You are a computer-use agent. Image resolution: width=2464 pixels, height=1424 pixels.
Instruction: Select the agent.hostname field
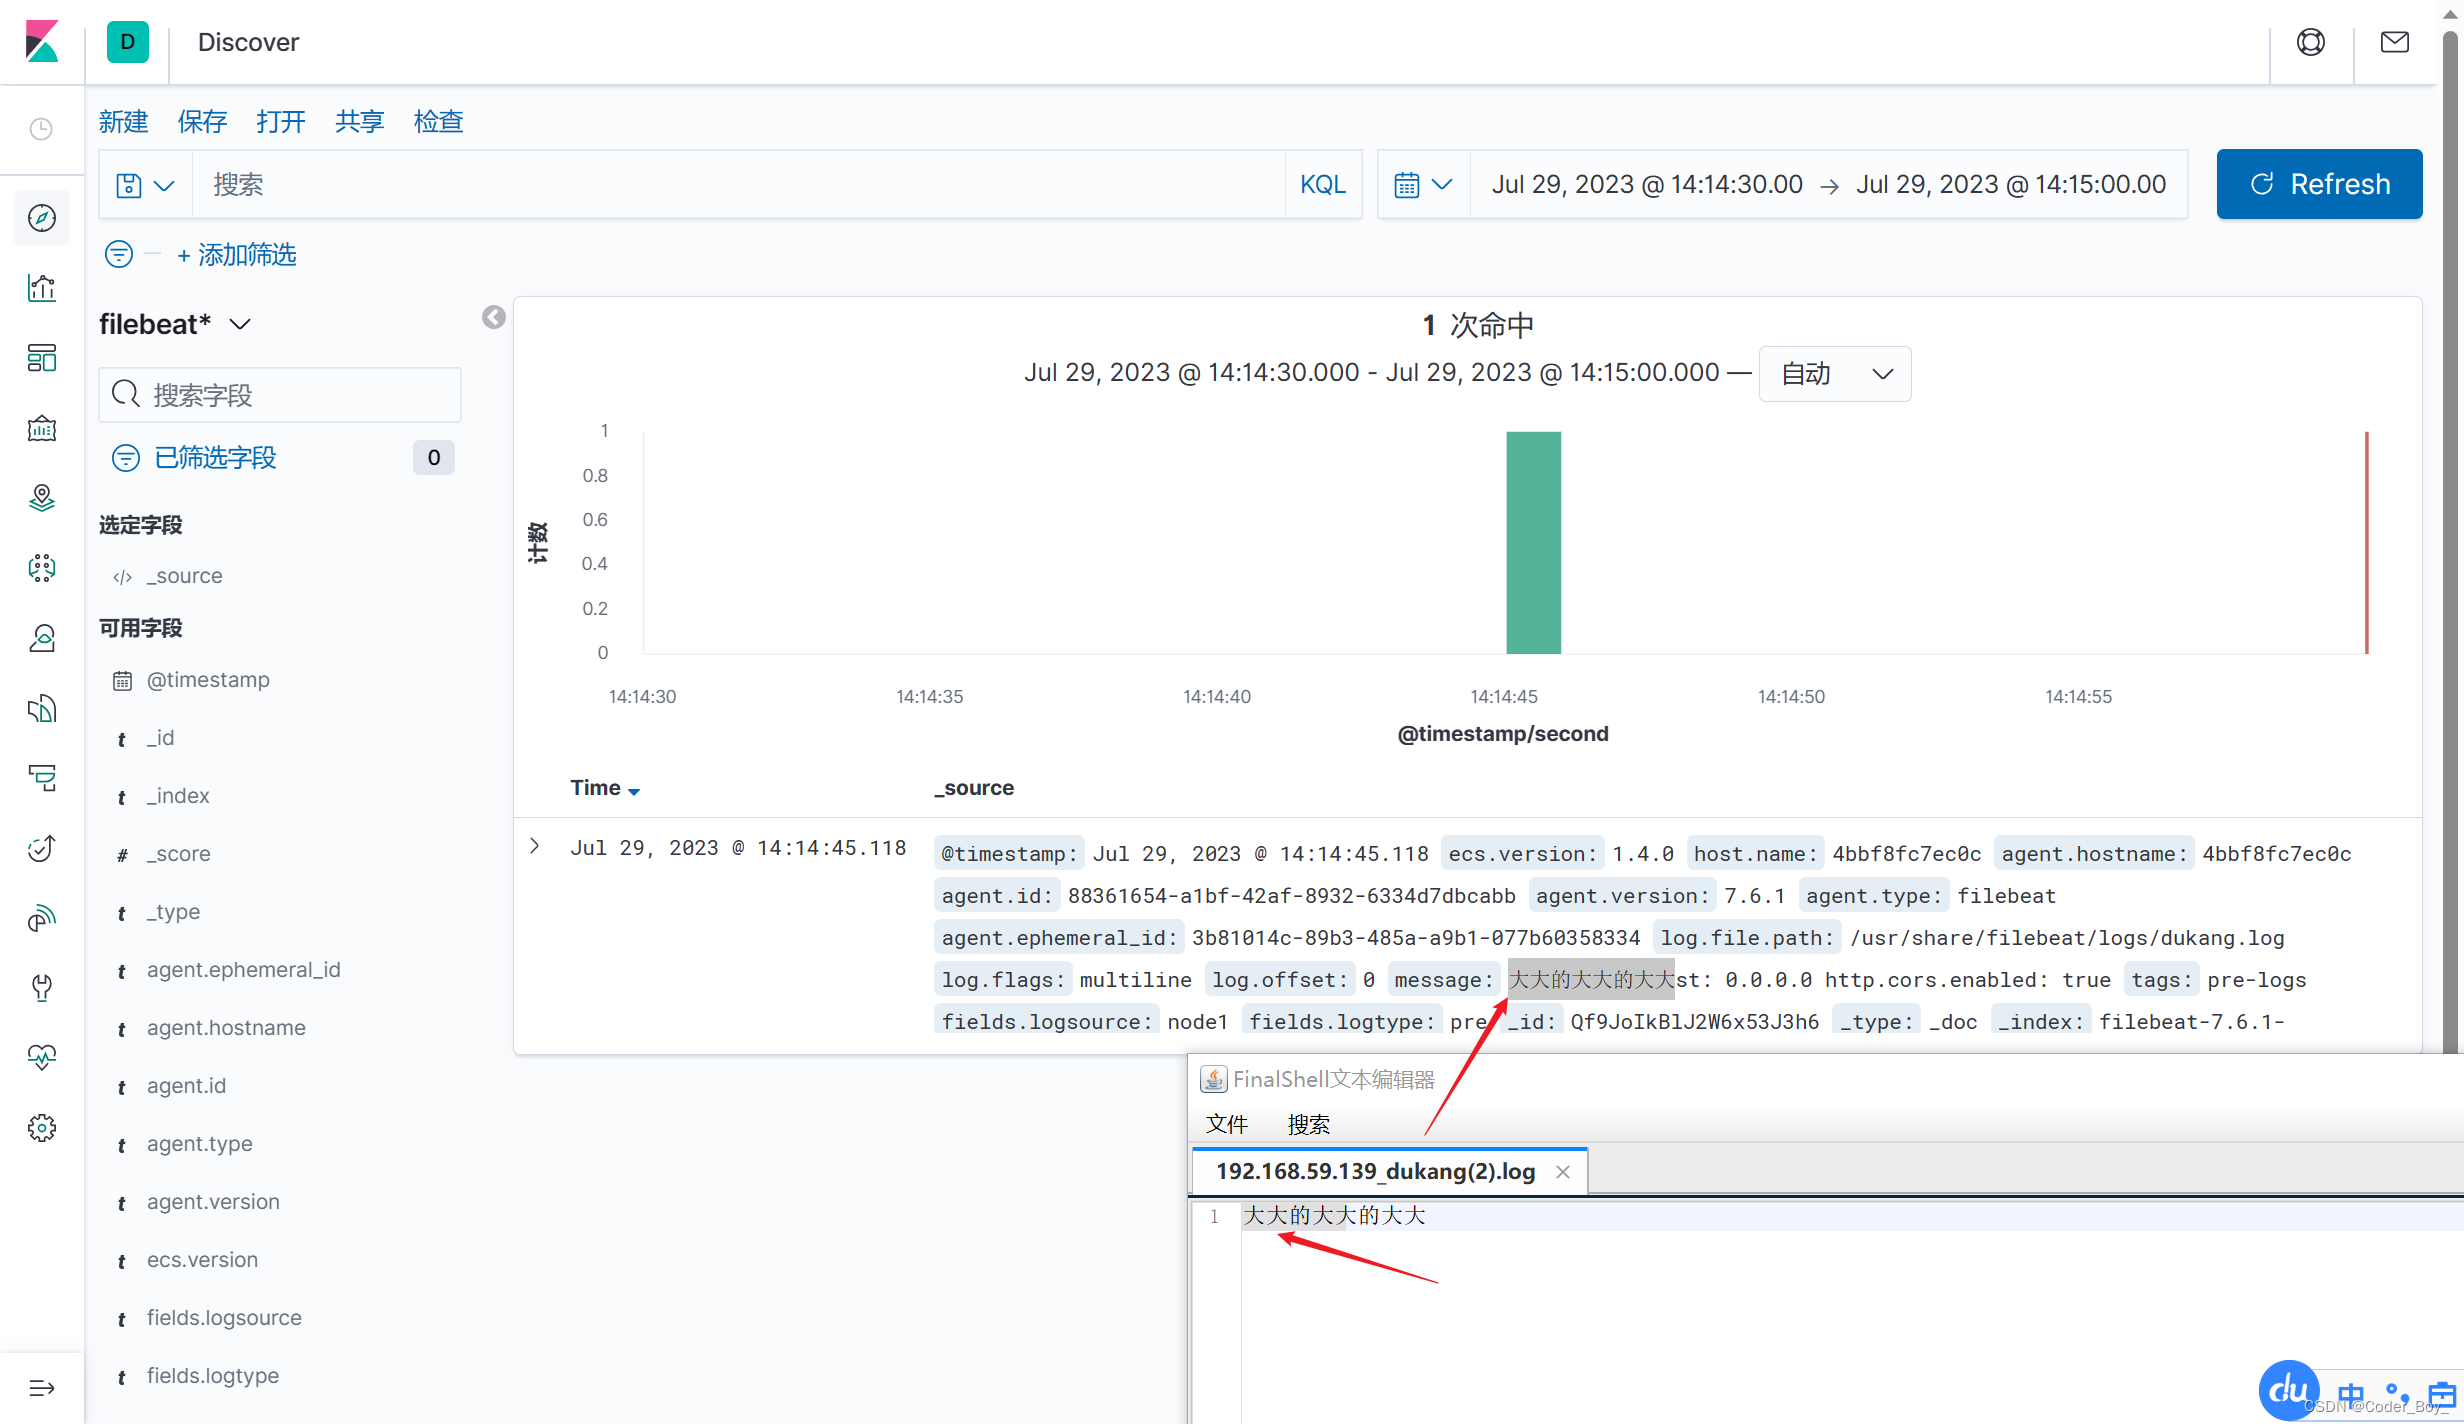[x=226, y=1028]
